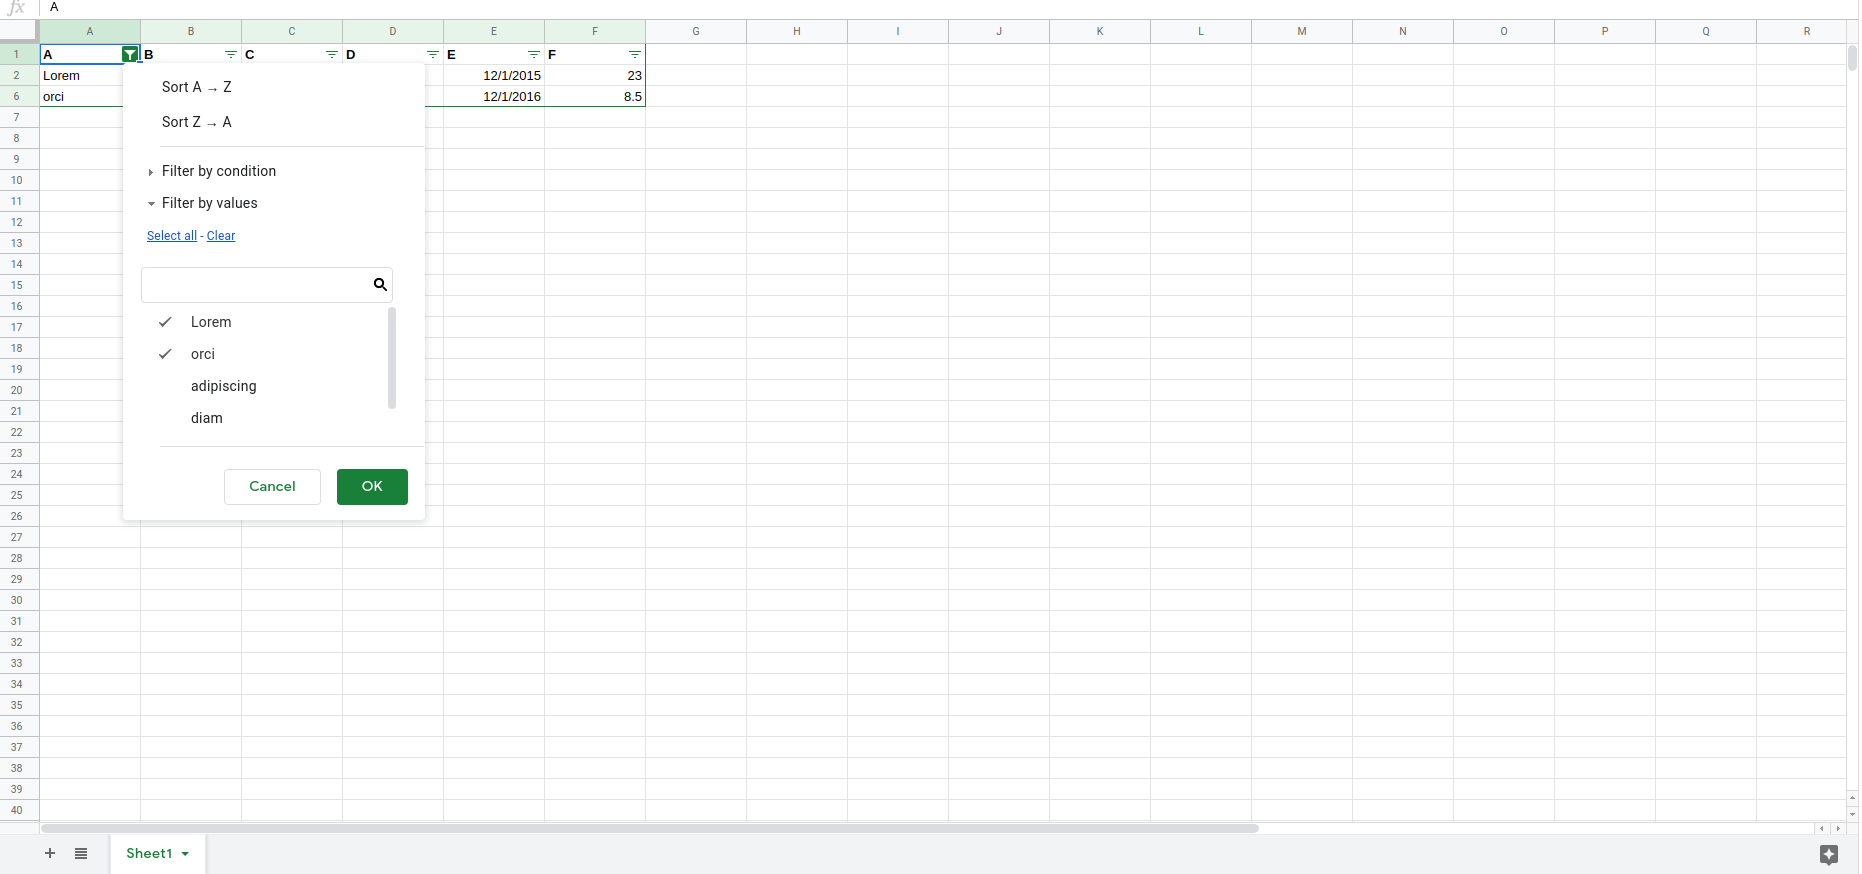Screen dimensions: 1862x874
Task: Choose Sort Z to A
Action: click(197, 122)
